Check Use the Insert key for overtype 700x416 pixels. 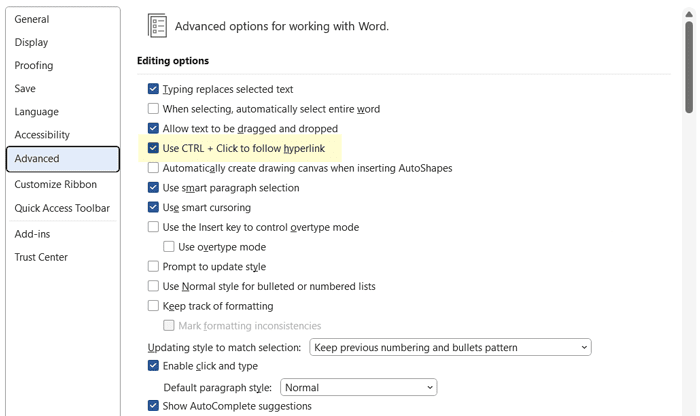(153, 228)
